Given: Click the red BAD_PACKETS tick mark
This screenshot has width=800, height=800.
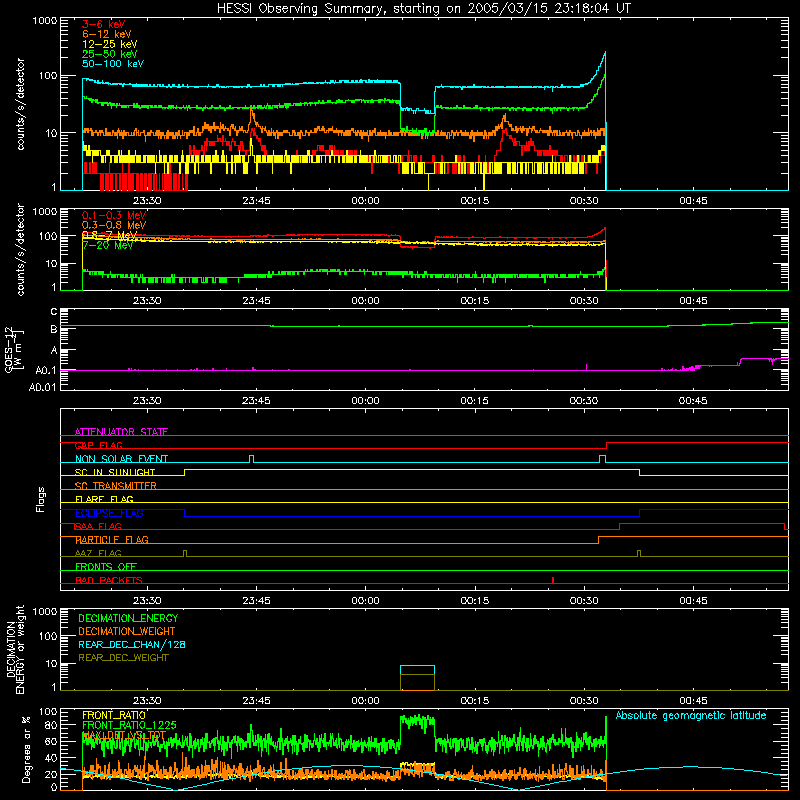Looking at the screenshot, I should click(553, 580).
